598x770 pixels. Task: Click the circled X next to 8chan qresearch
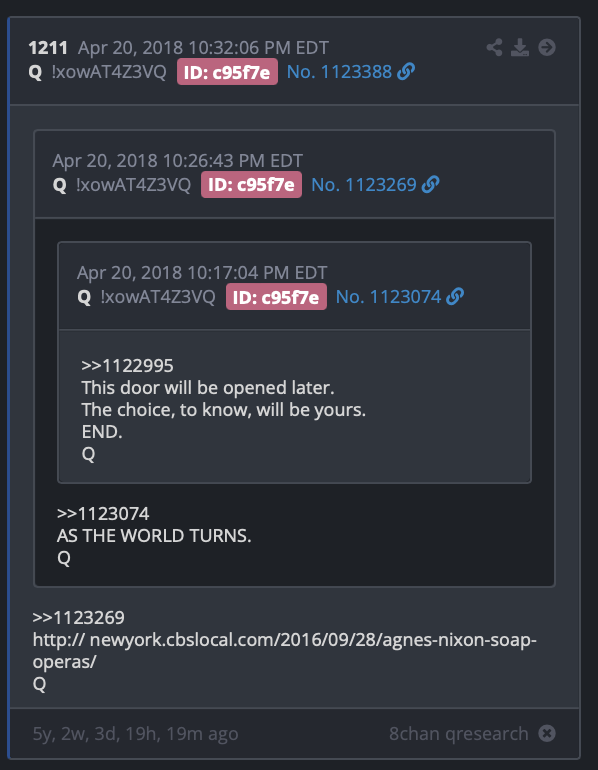tap(547, 734)
